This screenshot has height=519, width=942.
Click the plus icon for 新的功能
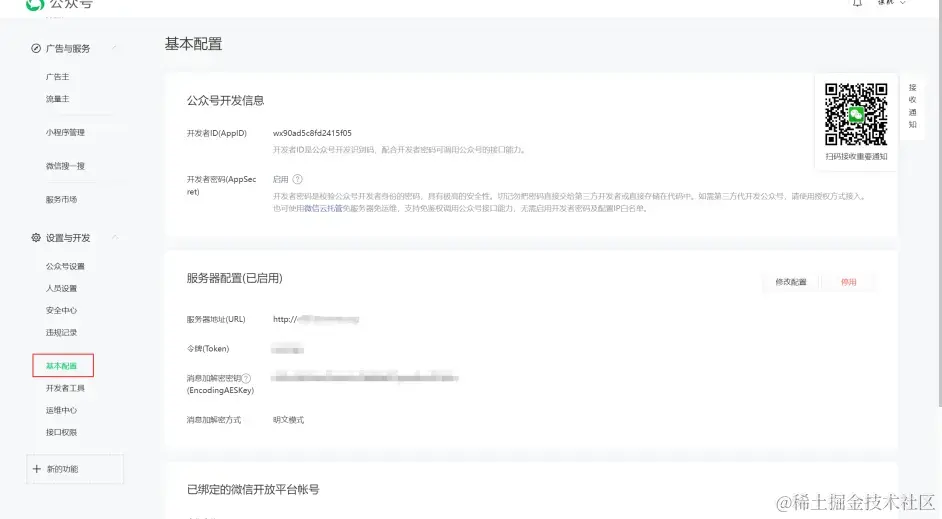[x=37, y=469]
